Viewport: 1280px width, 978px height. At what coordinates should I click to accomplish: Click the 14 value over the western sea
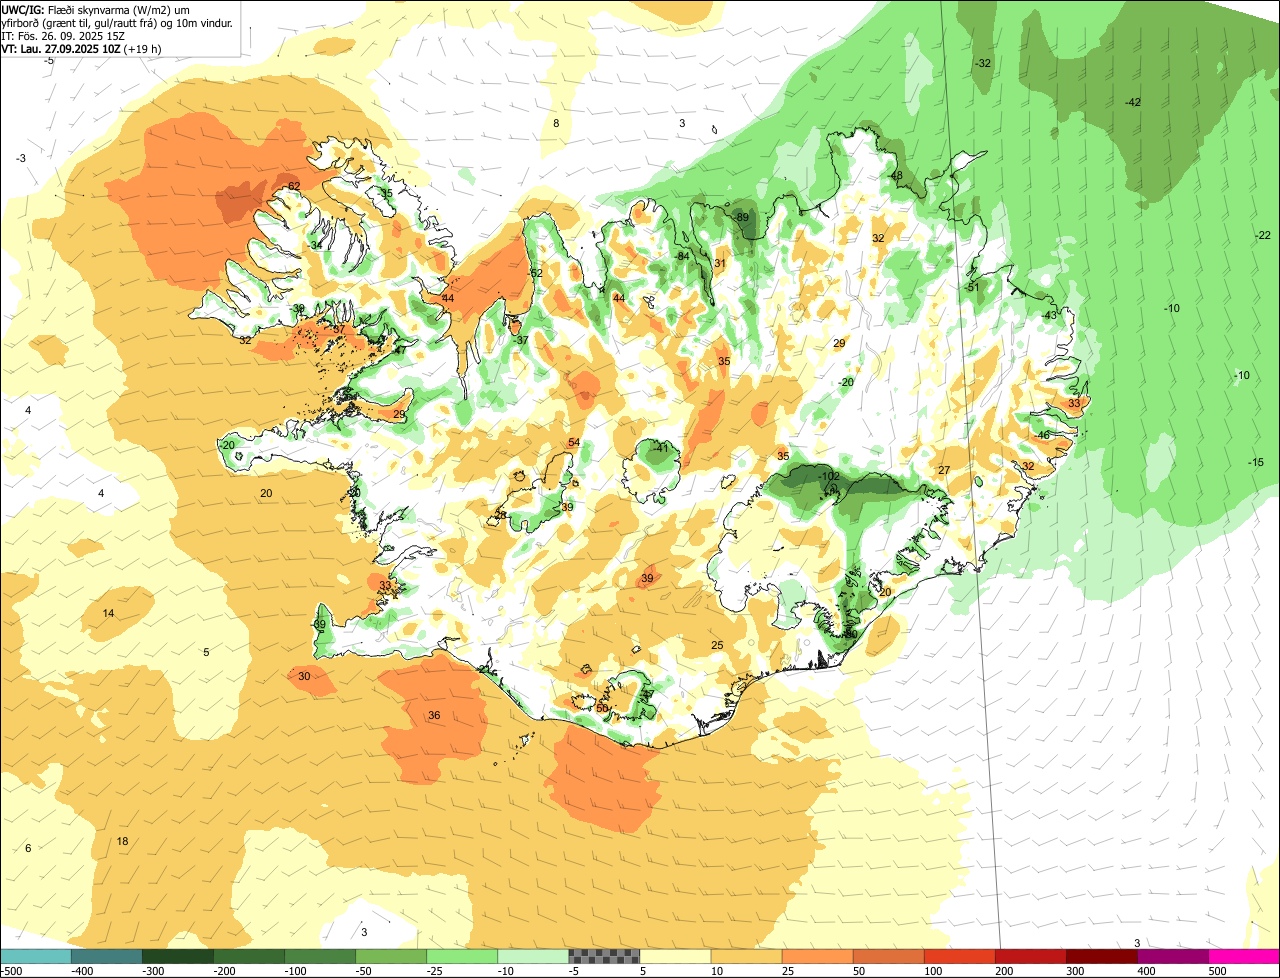click(109, 614)
